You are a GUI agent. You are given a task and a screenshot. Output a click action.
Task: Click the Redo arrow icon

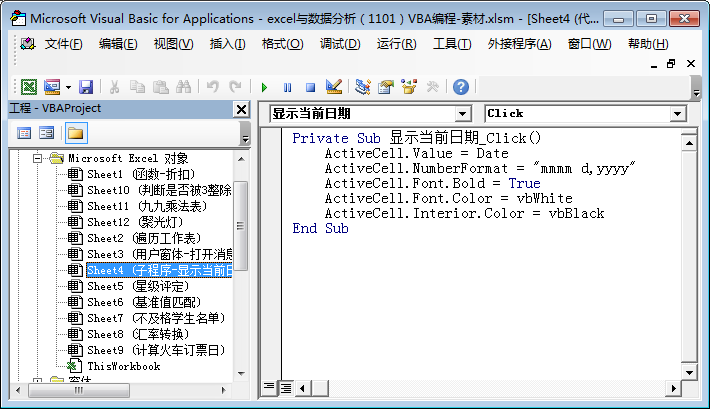235,87
